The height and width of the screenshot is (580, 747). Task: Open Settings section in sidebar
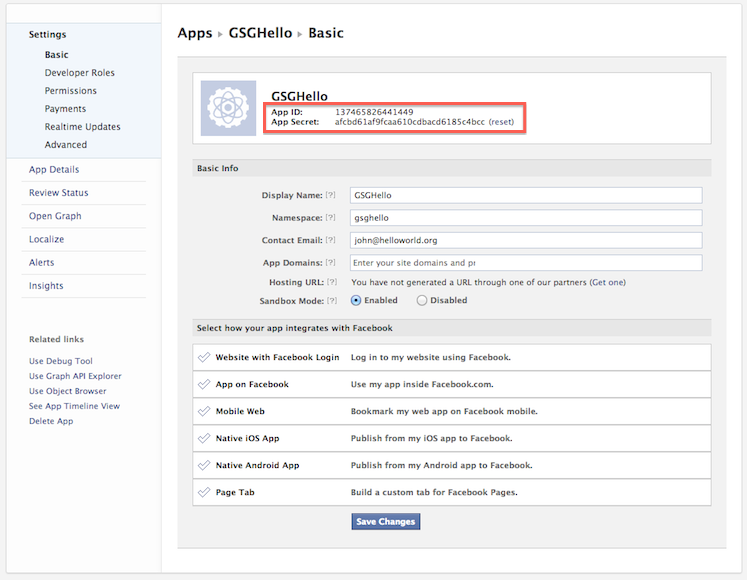47,34
